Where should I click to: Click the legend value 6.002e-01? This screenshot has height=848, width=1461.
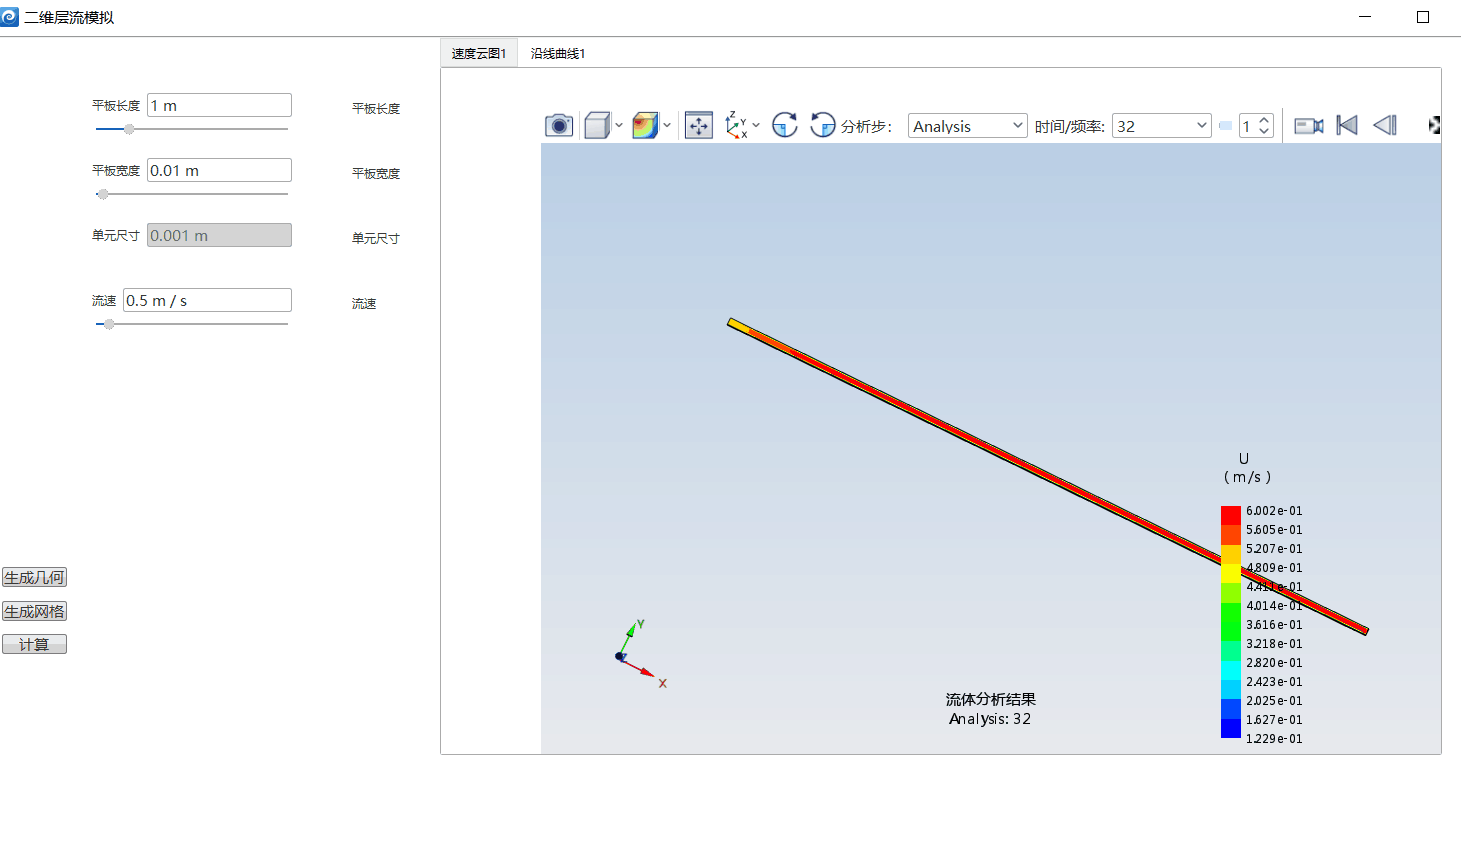(x=1274, y=511)
